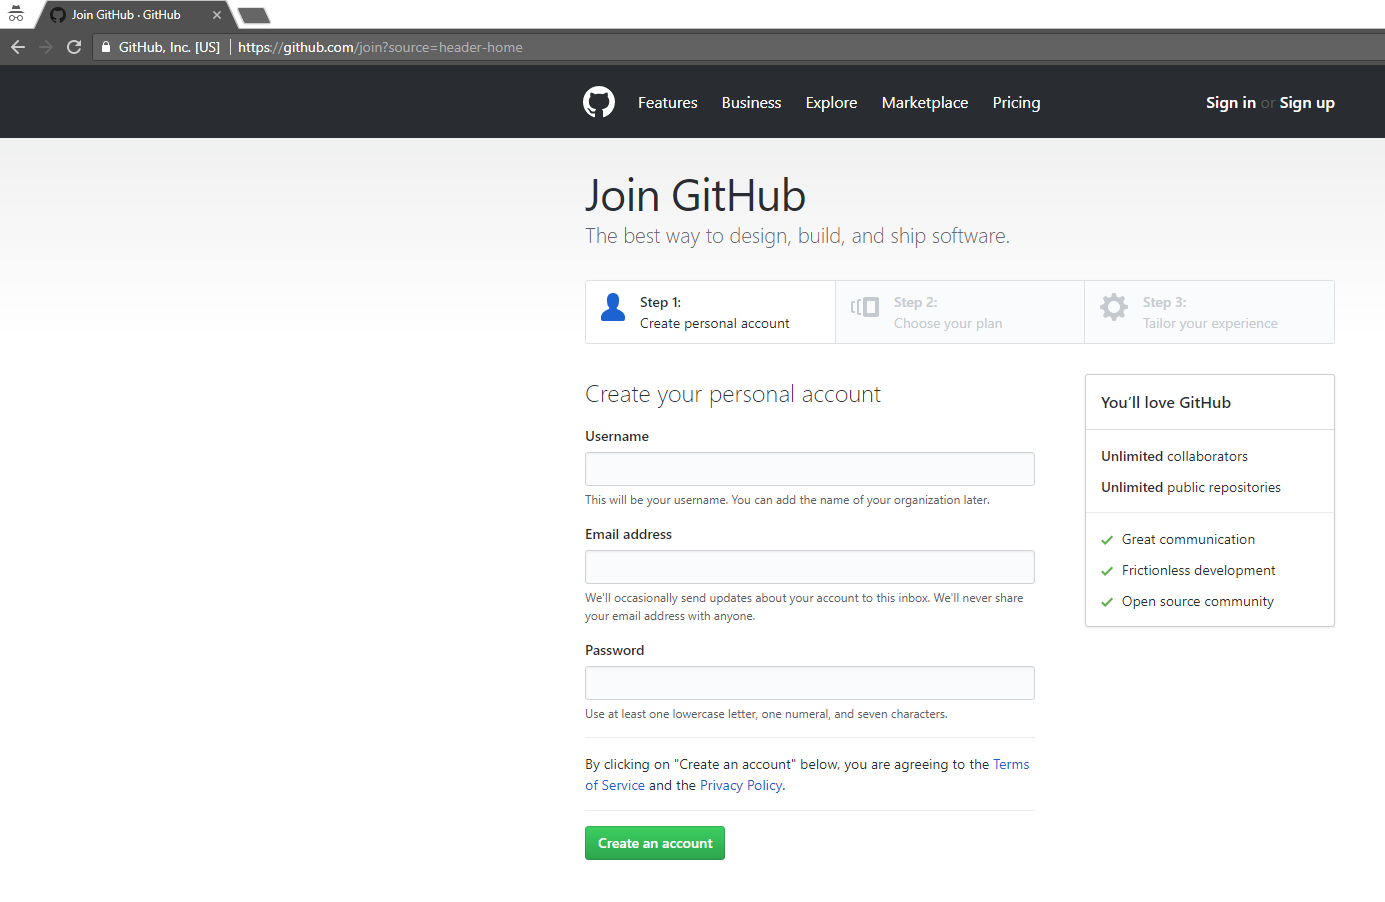Select Step 2: Choose your plan

(960, 312)
